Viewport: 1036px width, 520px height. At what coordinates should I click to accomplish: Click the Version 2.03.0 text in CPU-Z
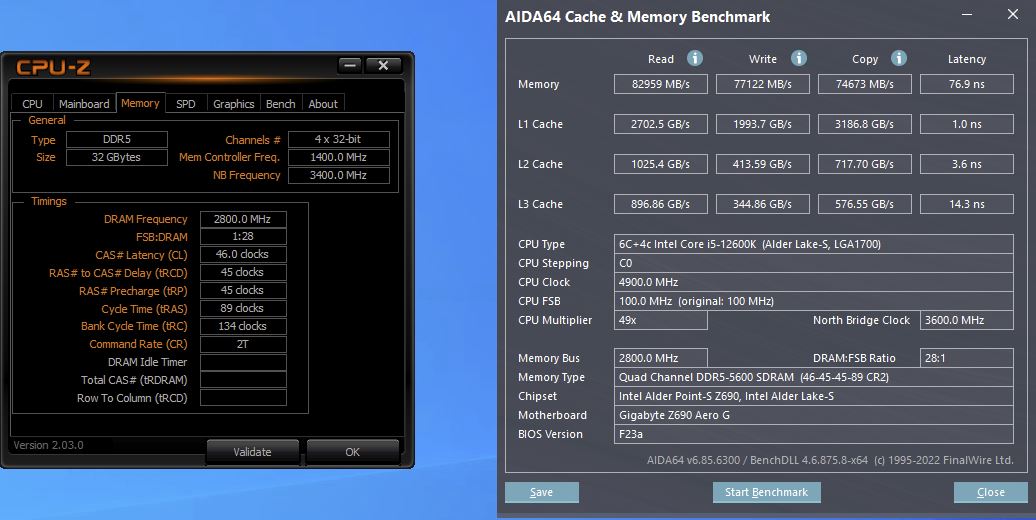tap(49, 445)
